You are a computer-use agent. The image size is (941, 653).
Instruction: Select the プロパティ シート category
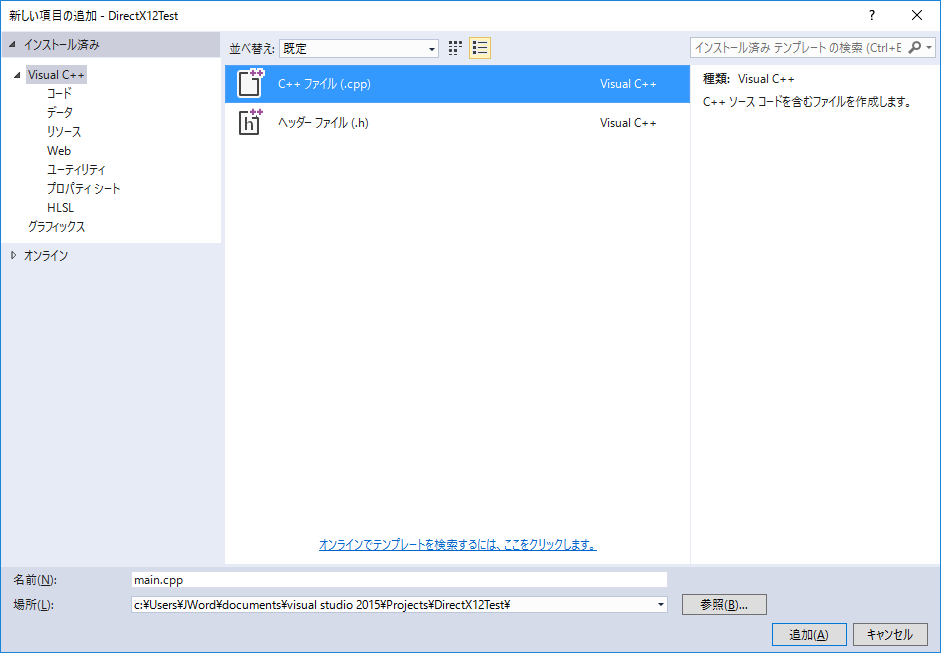click(x=83, y=189)
